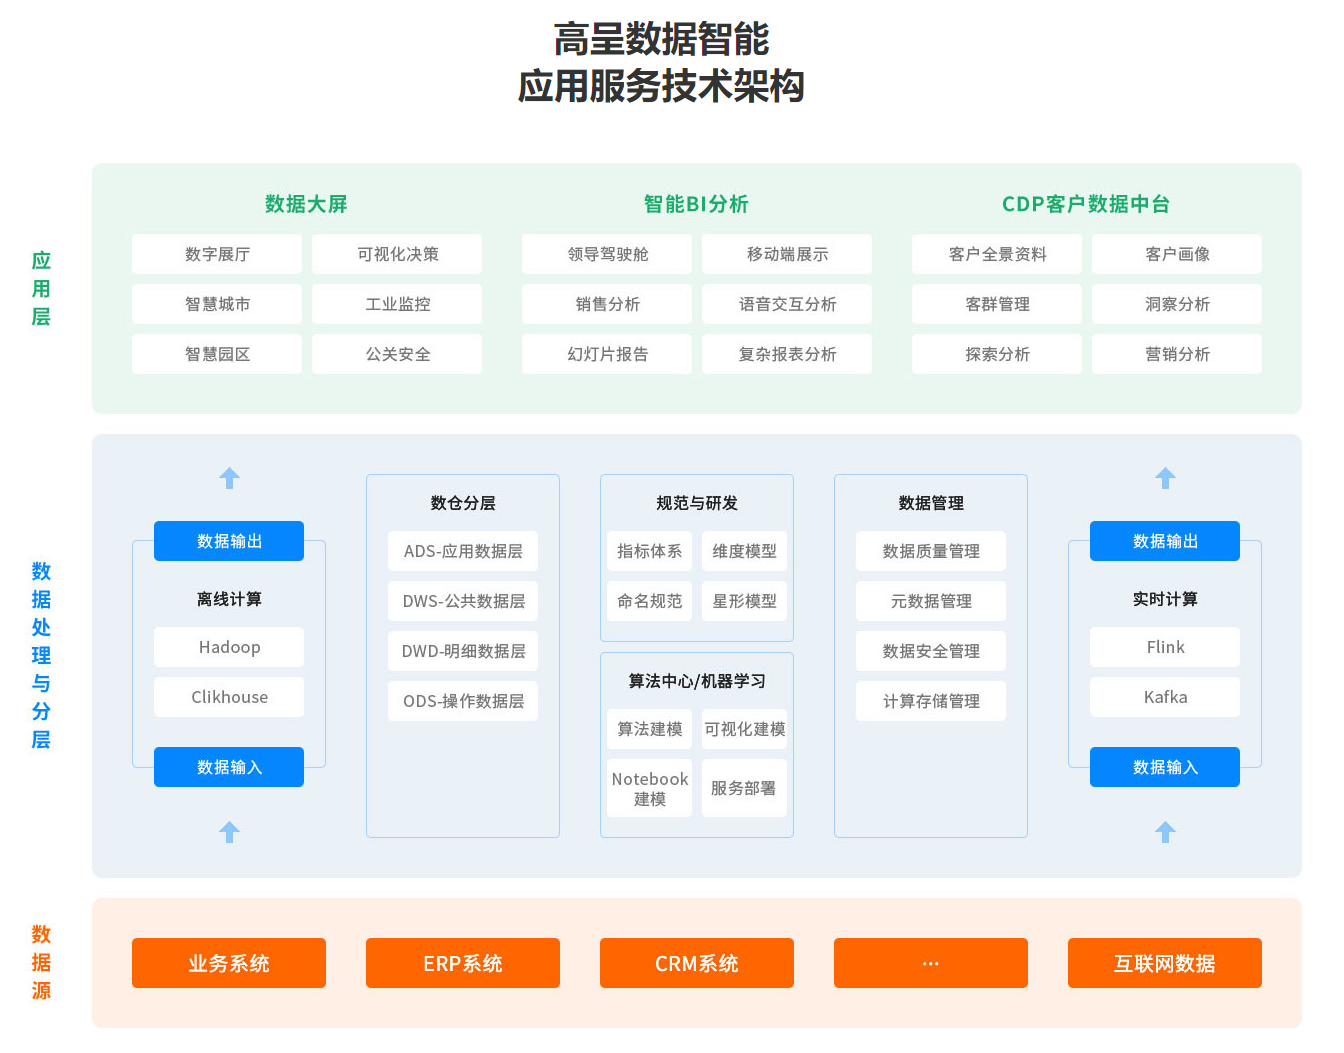Click the 领导驾驶舱 item
Screen dimensions: 1344x1053
(607, 254)
